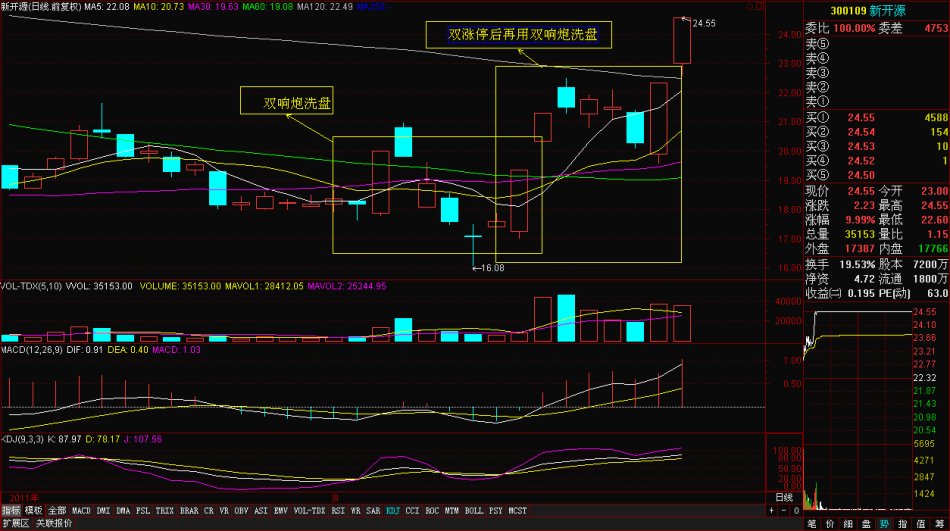The width and height of the screenshot is (950, 531).
Task: Click the MACD(12,26,9) panel label
Action: 32,350
